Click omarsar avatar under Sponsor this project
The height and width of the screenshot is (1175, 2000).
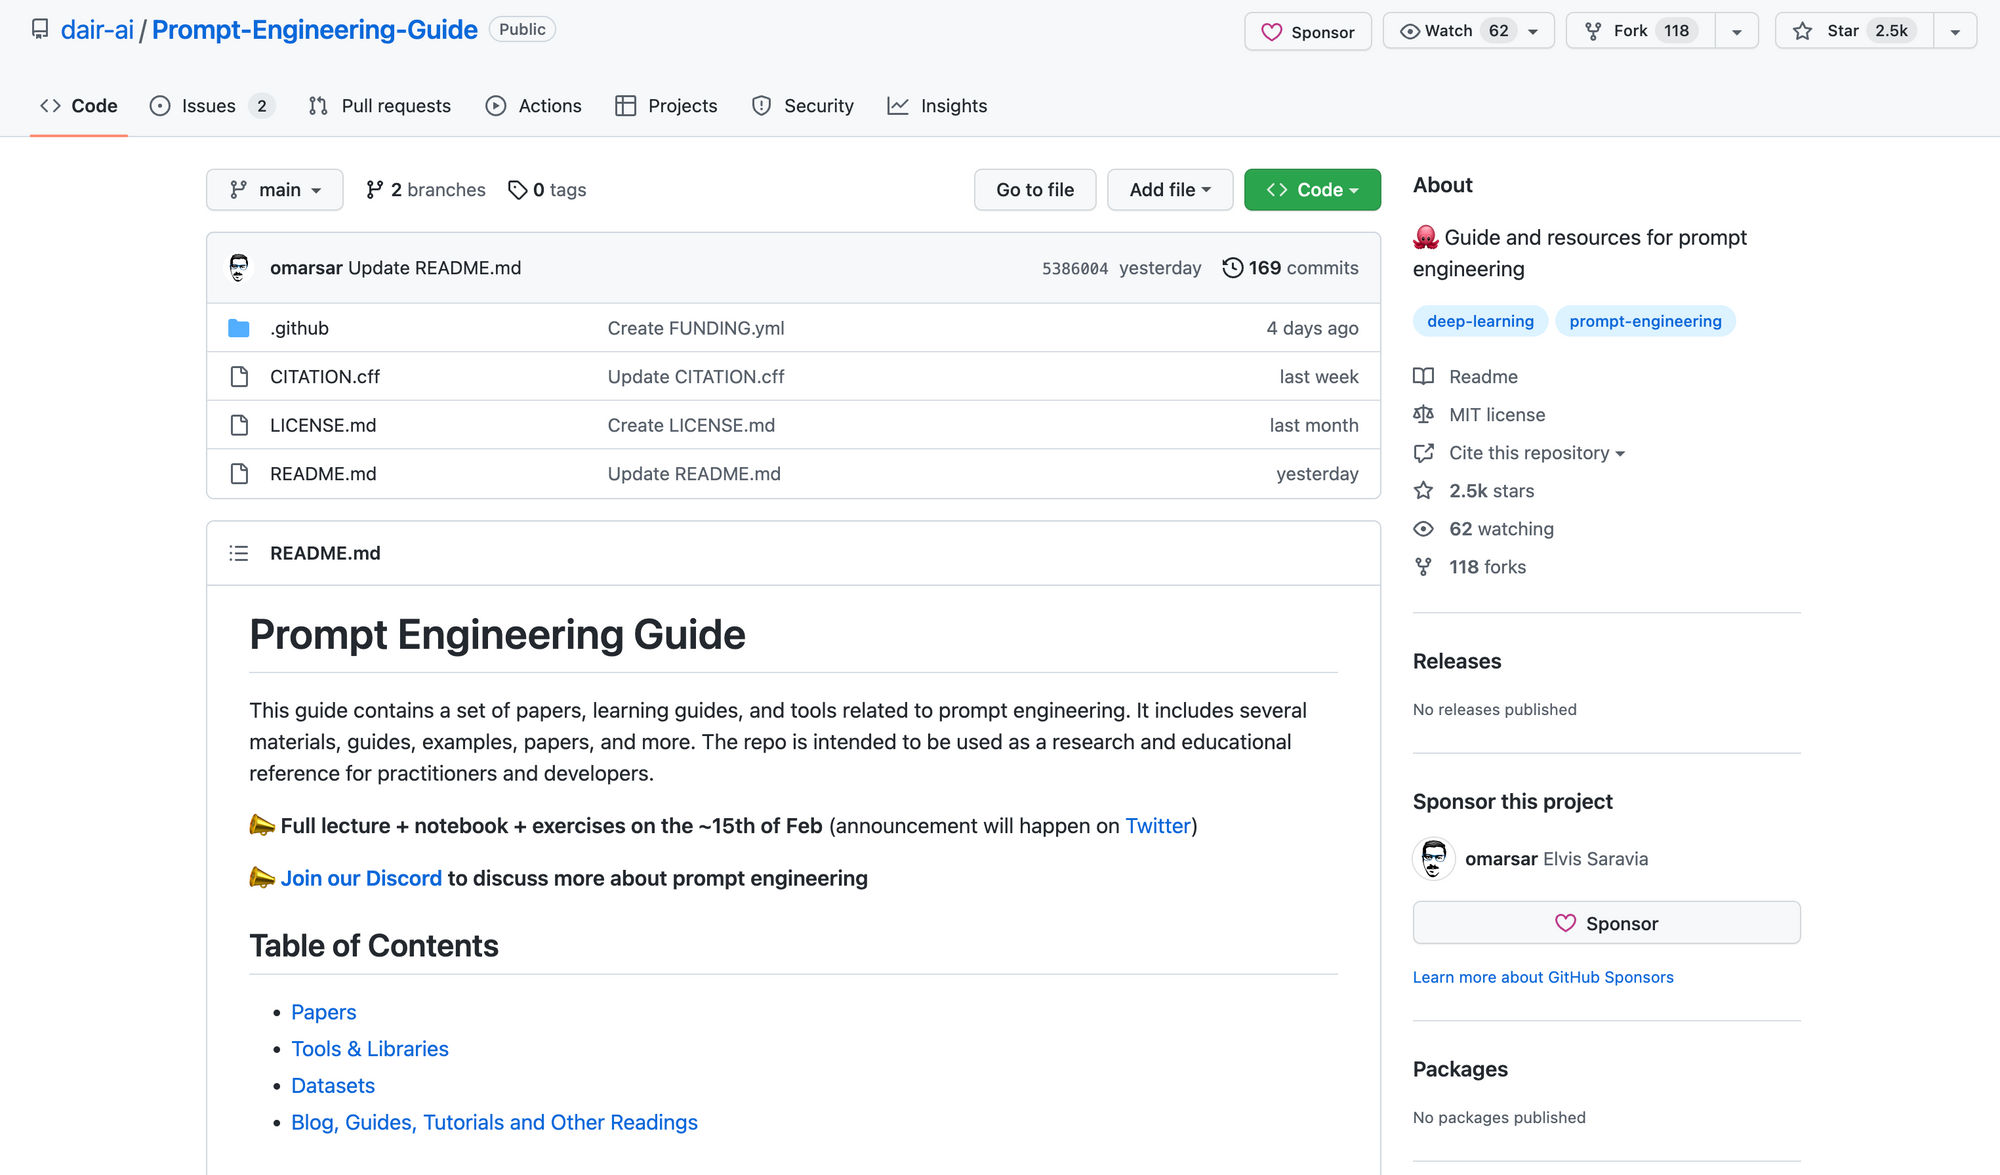tap(1434, 859)
